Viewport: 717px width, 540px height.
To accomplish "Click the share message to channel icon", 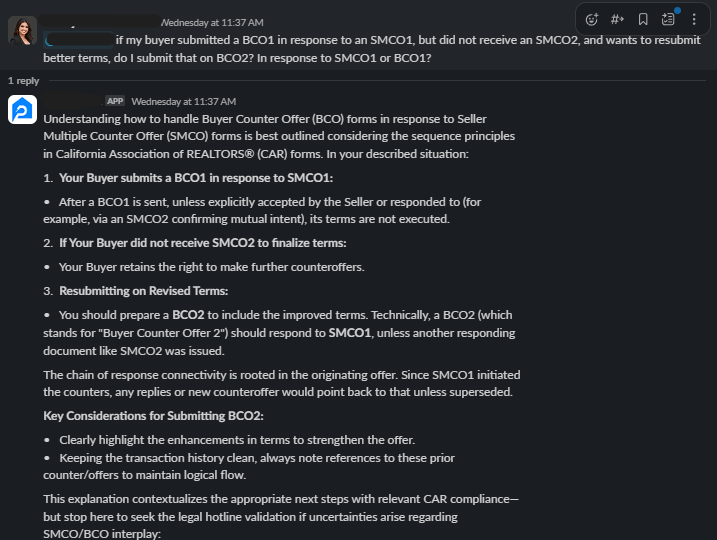I will point(617,19).
